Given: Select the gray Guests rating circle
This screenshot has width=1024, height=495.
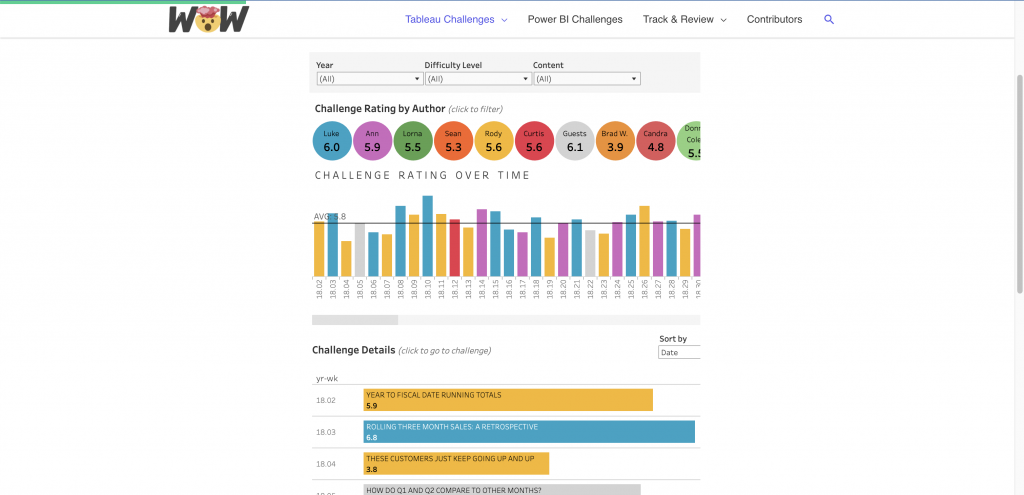Looking at the screenshot, I should (x=574, y=141).
